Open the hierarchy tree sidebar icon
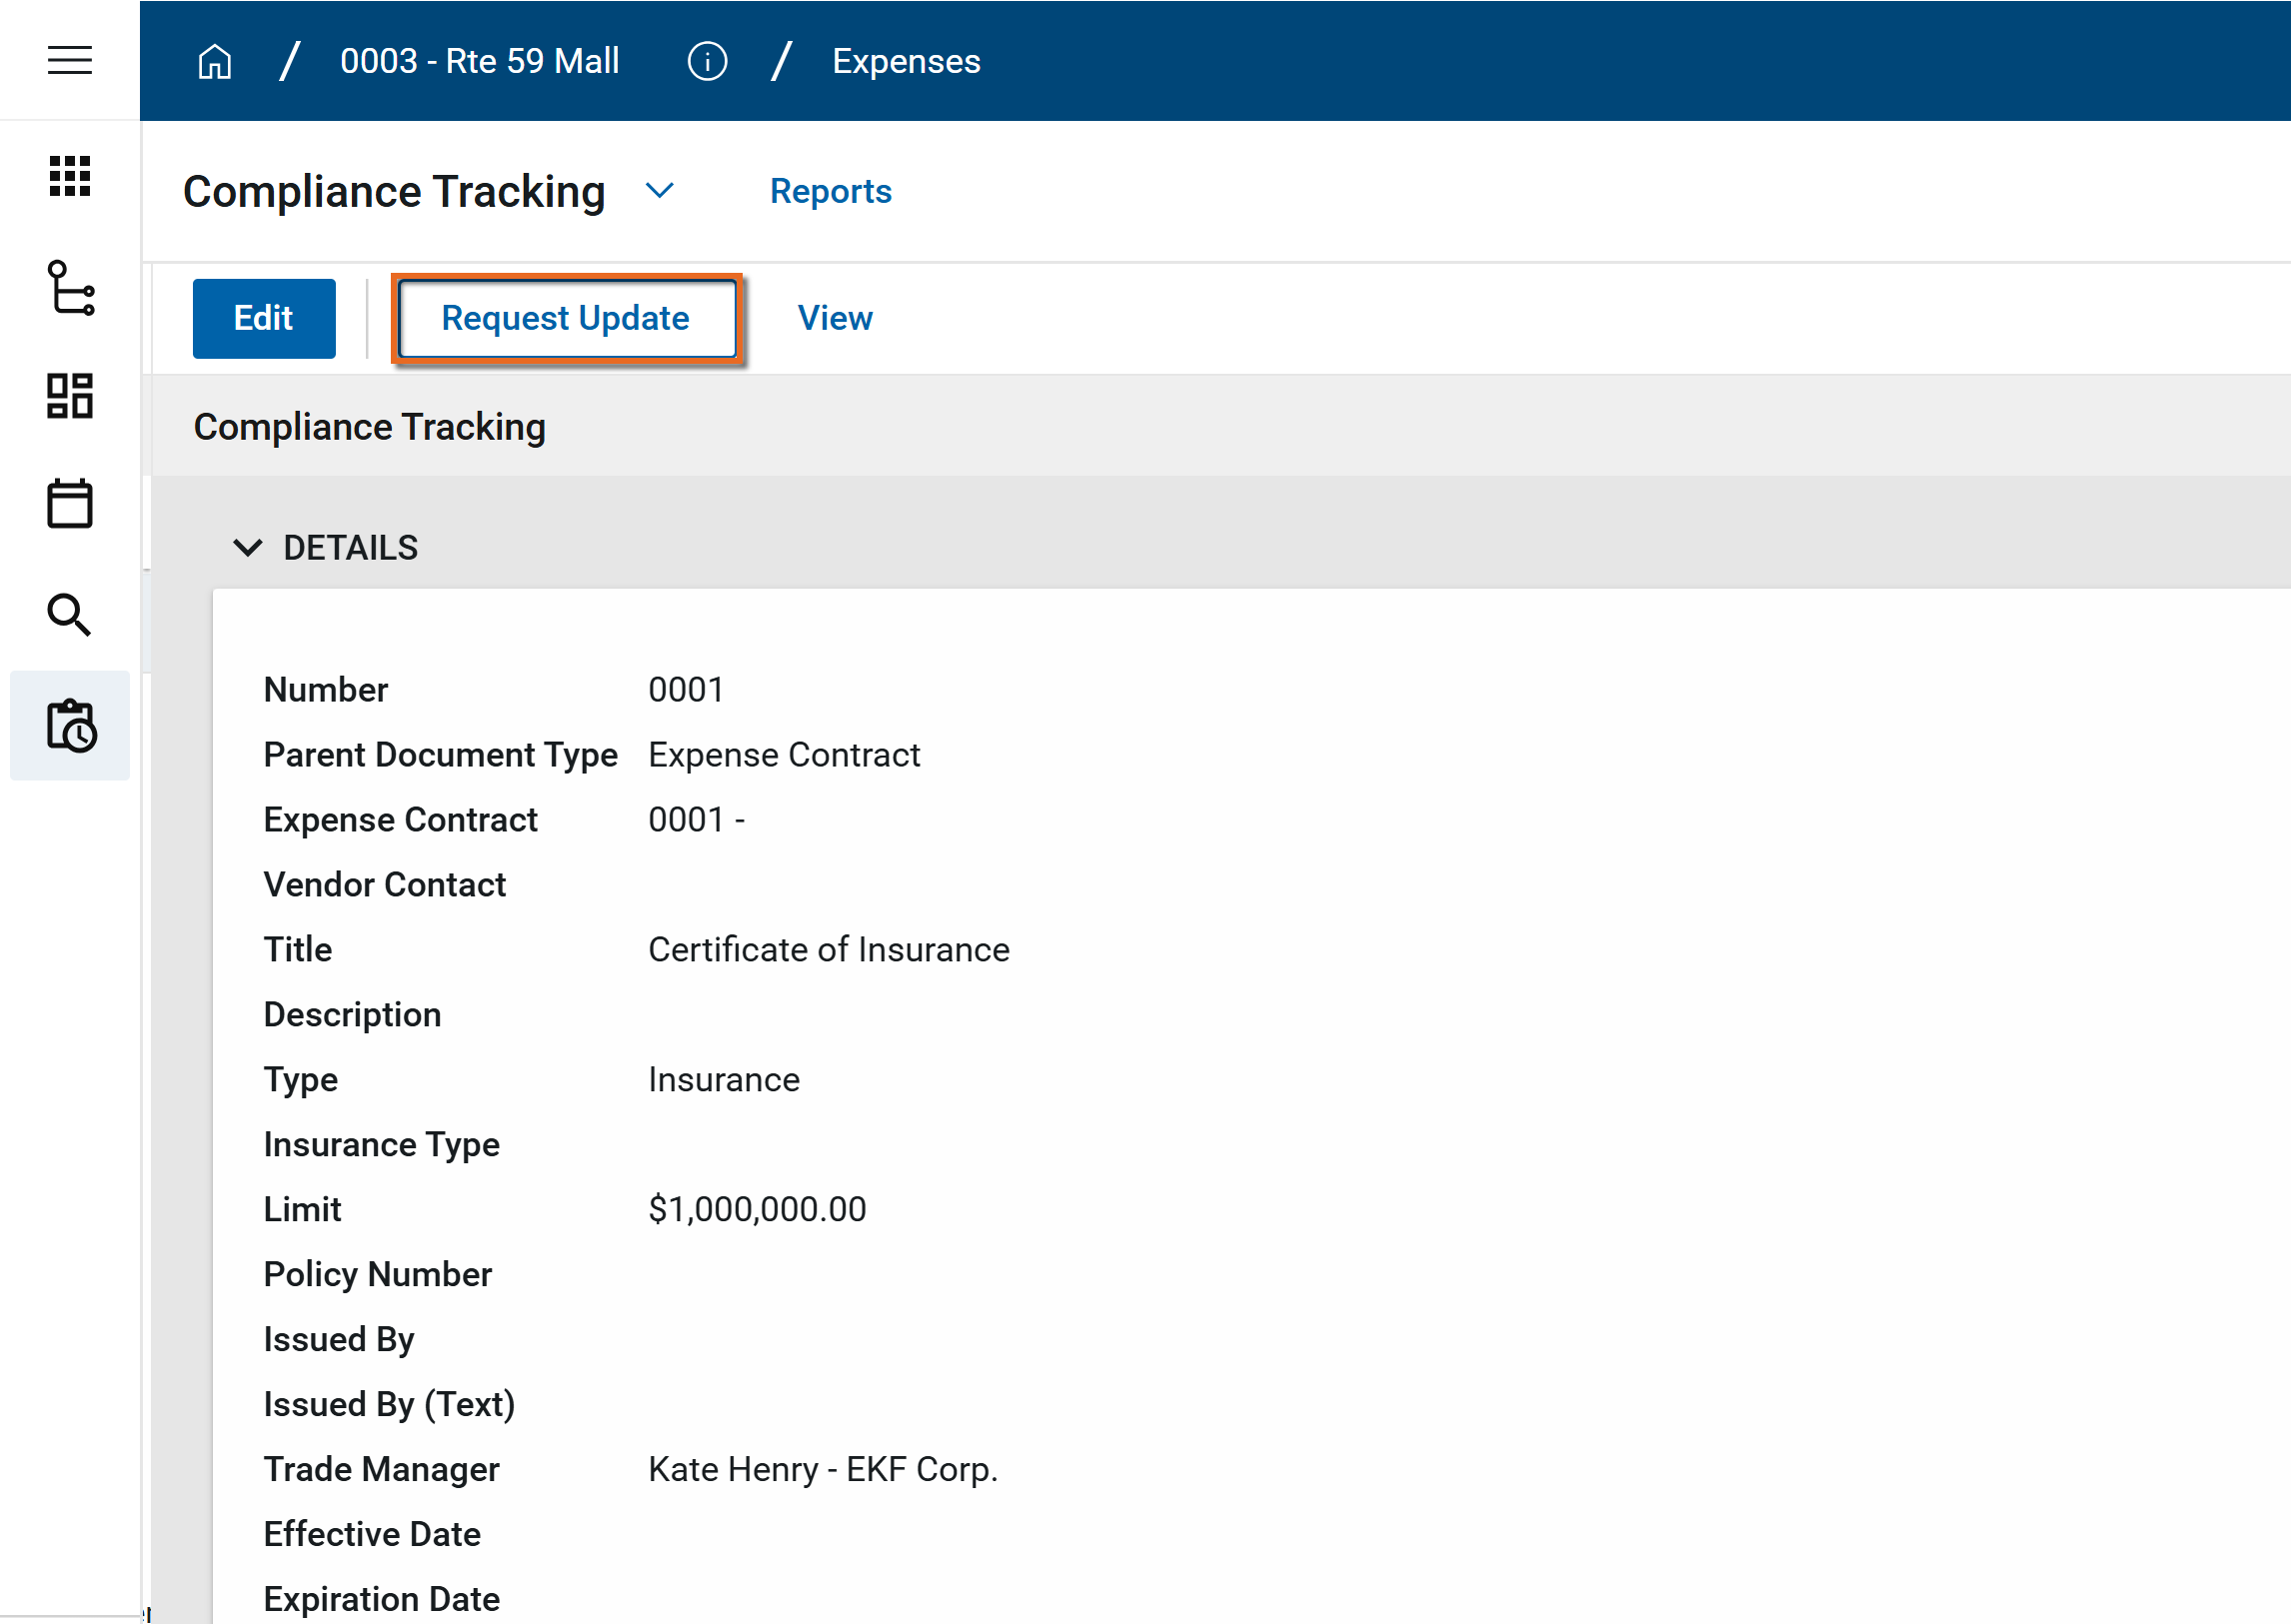Viewport: 2291px width, 1624px height. tap(70, 288)
